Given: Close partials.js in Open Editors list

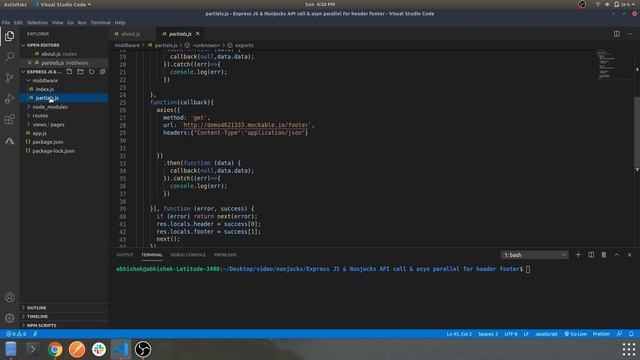Looking at the screenshot, I should [29, 63].
